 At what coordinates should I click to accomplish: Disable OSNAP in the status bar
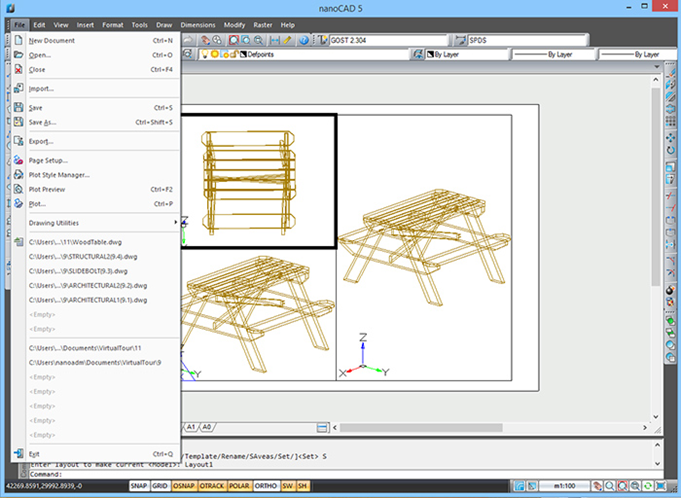click(x=183, y=487)
